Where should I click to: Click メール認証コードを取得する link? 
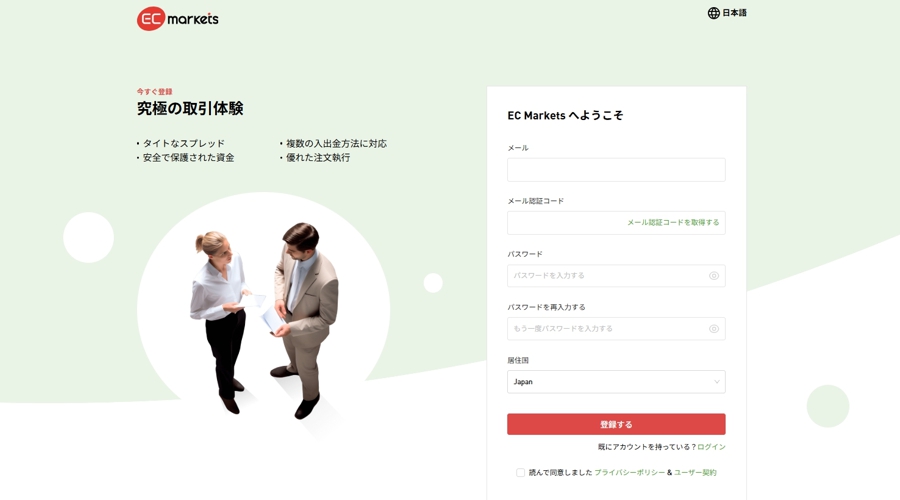673,223
